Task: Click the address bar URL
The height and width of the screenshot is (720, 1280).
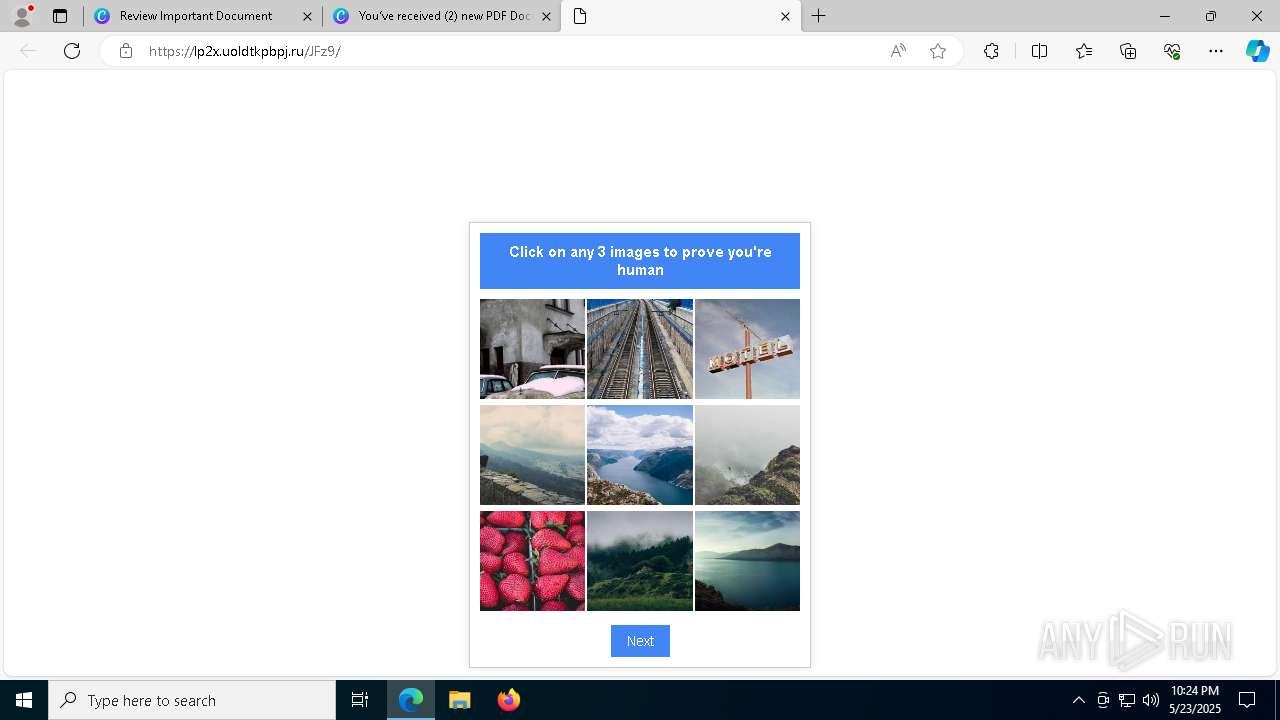Action: pyautogui.click(x=245, y=51)
